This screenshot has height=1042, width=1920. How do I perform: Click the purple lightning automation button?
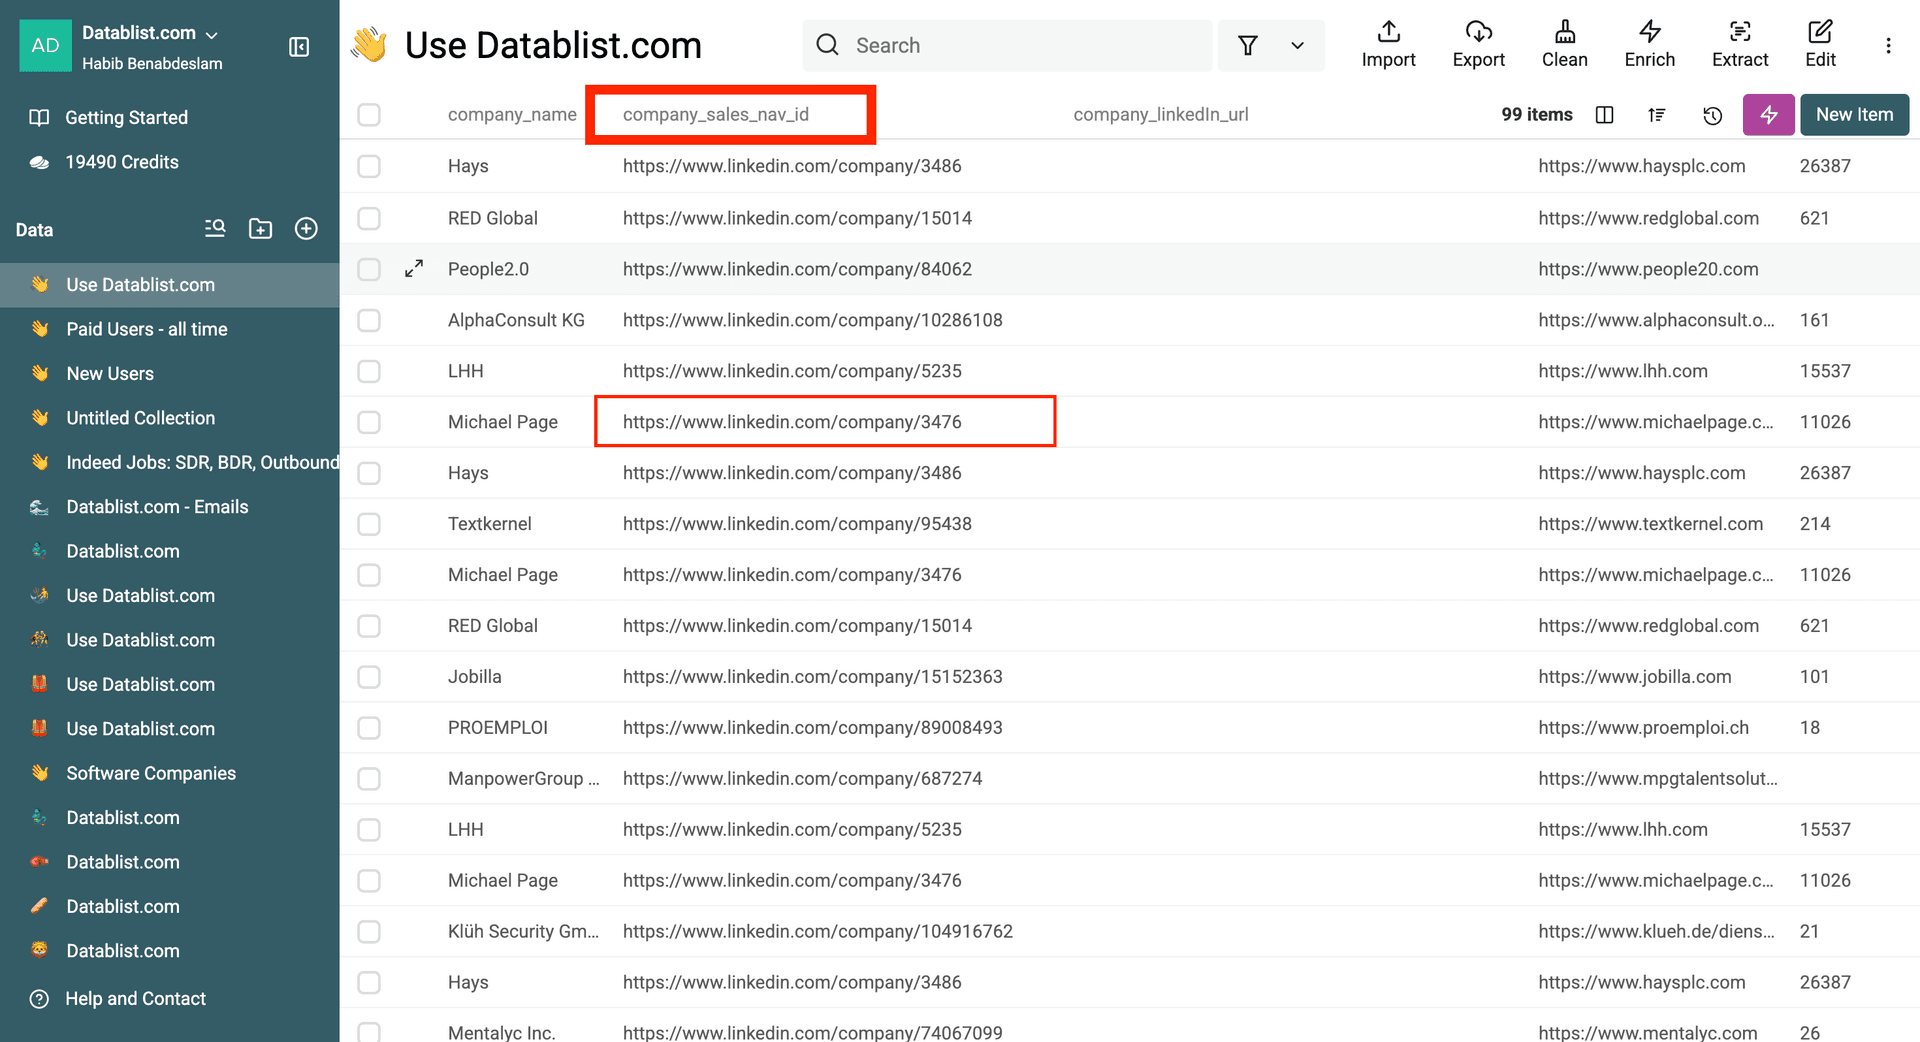[1768, 114]
